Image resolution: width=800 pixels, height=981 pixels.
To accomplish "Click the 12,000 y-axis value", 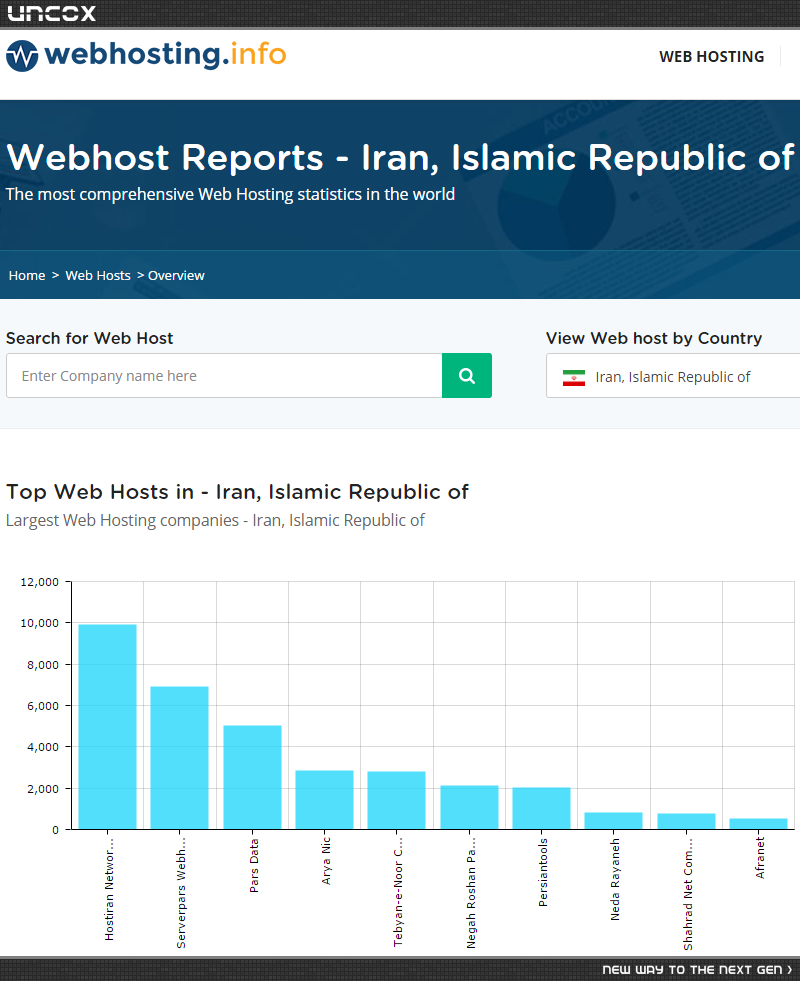I will click(39, 582).
